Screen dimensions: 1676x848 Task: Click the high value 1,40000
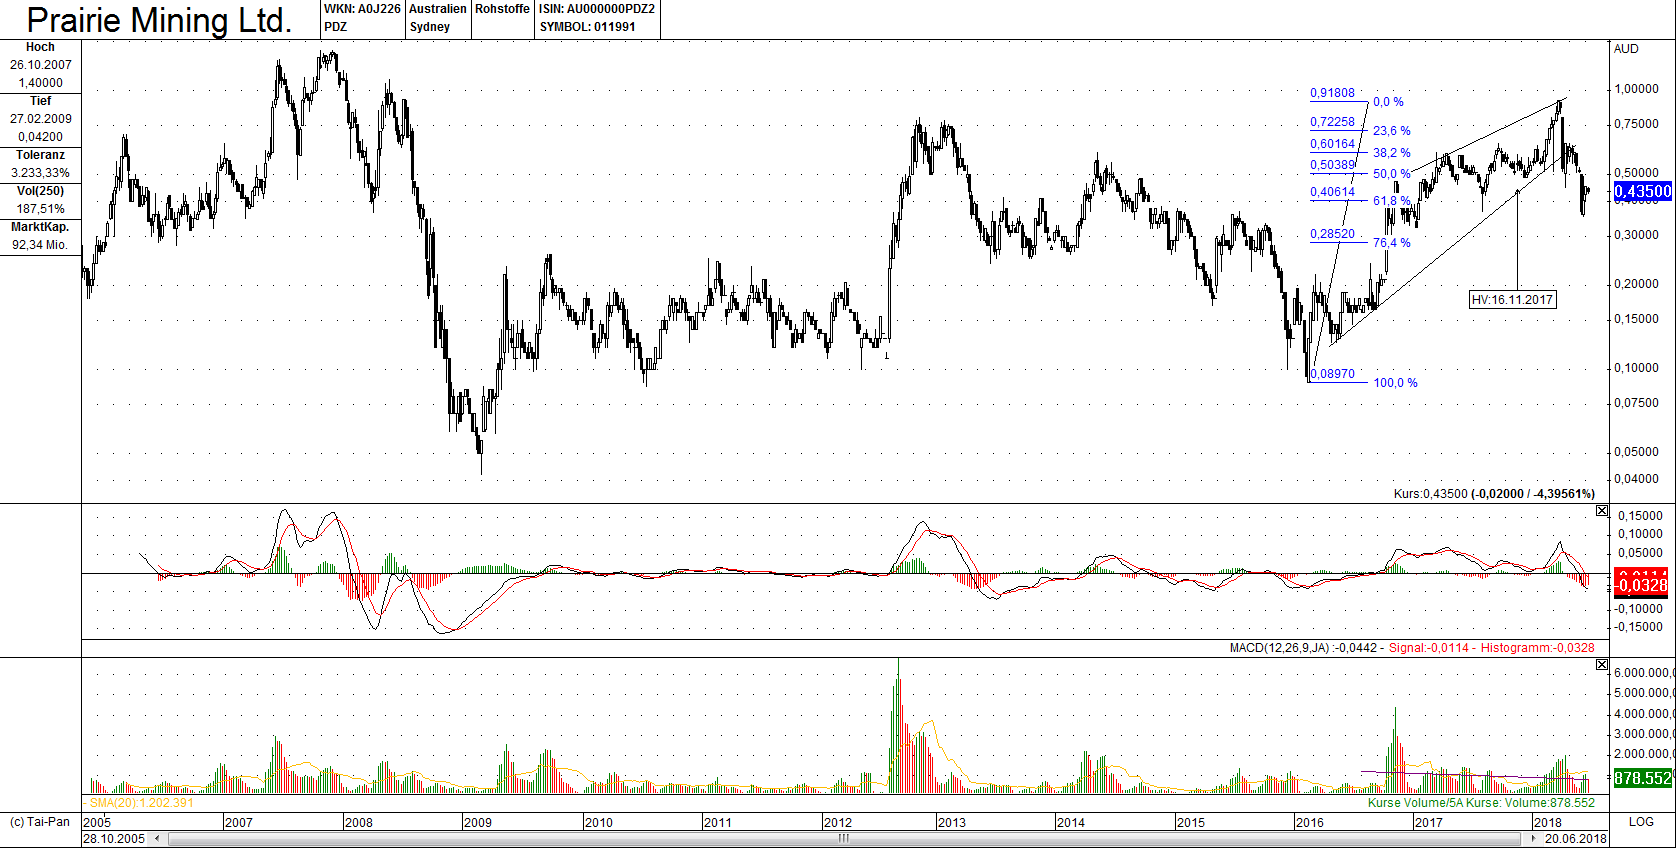click(41, 83)
